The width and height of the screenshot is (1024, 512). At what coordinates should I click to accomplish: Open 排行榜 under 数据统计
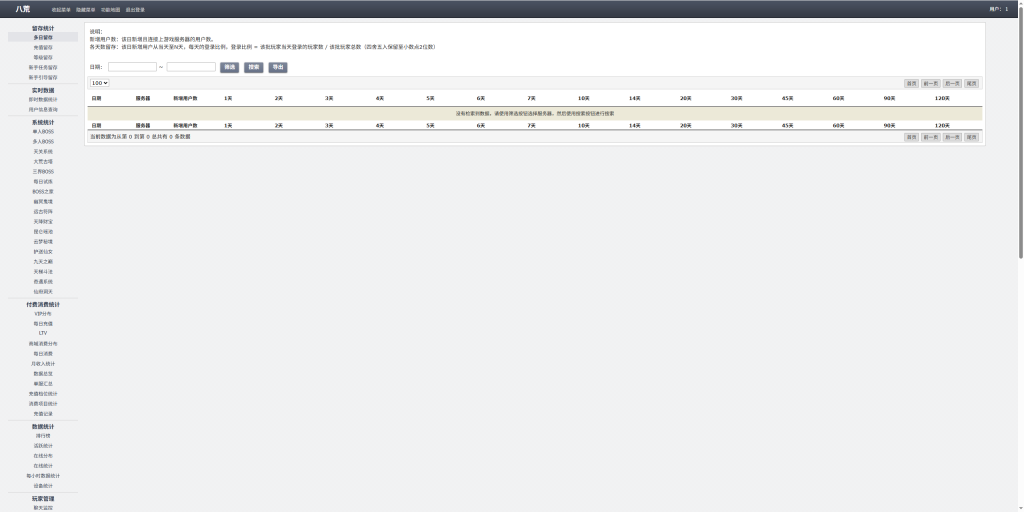pos(43,436)
